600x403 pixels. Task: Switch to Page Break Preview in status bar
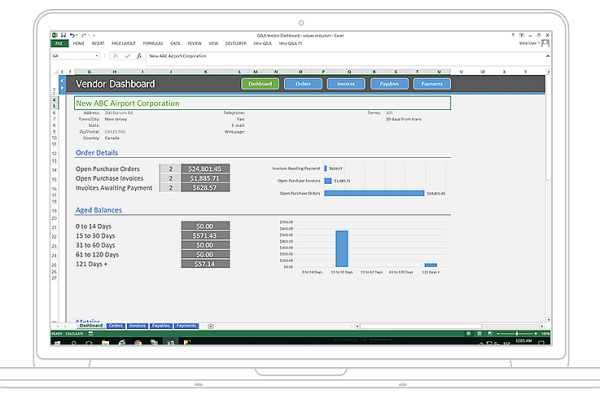(x=490, y=334)
